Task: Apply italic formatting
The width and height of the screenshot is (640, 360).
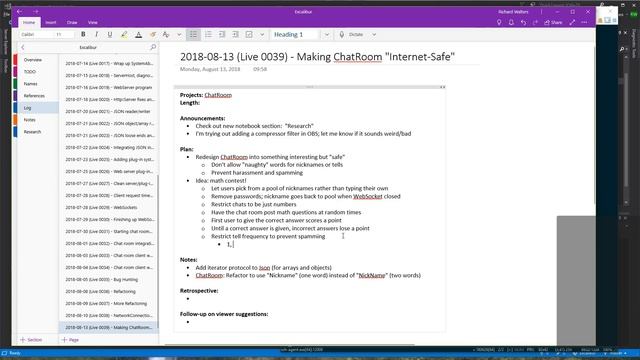Action: pyautogui.click(x=96, y=34)
